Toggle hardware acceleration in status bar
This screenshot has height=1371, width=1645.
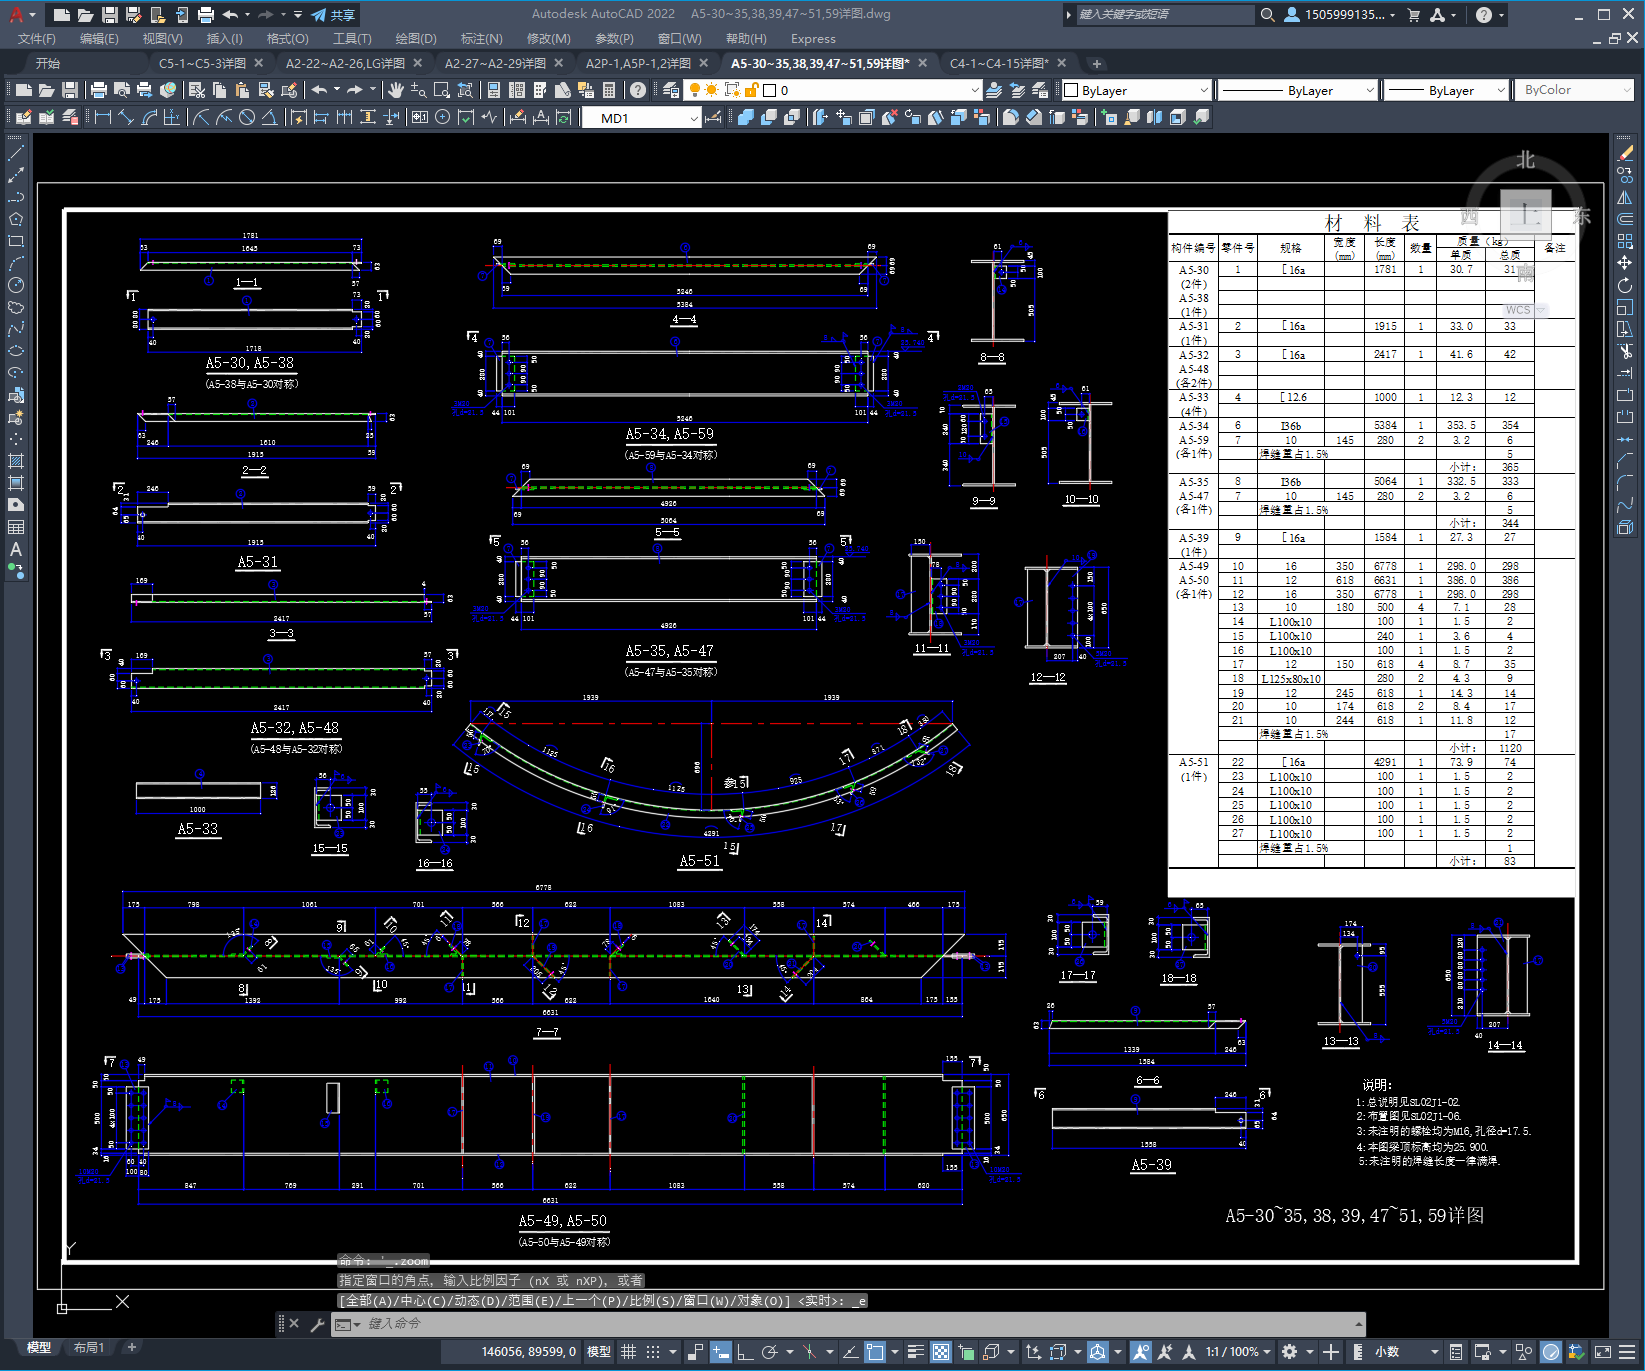click(1551, 1352)
